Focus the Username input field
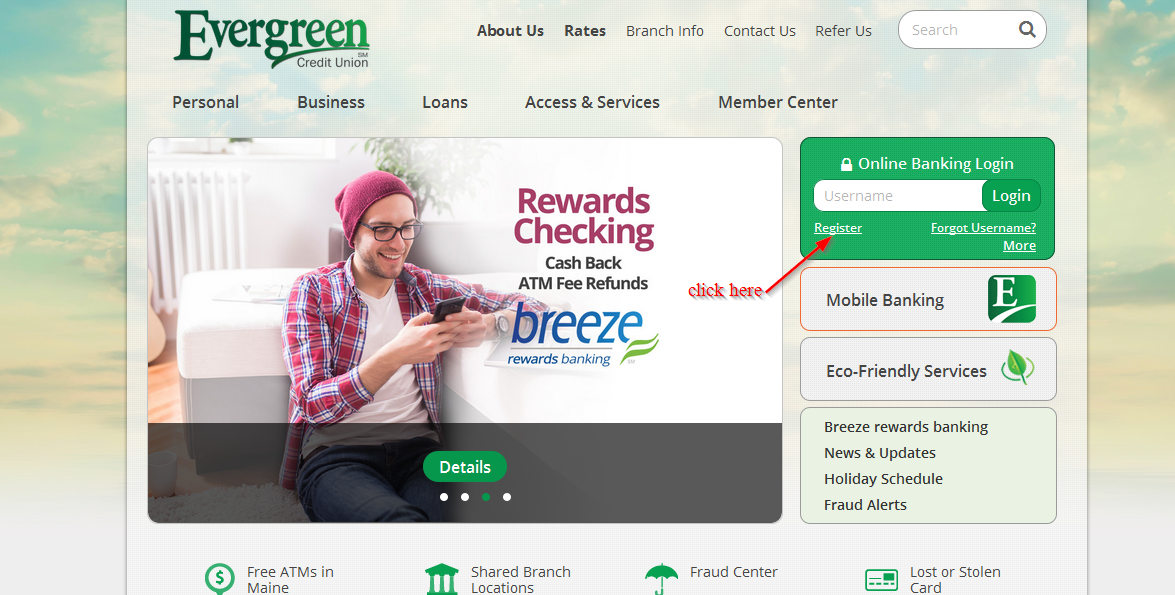The width and height of the screenshot is (1175, 595). pos(898,196)
